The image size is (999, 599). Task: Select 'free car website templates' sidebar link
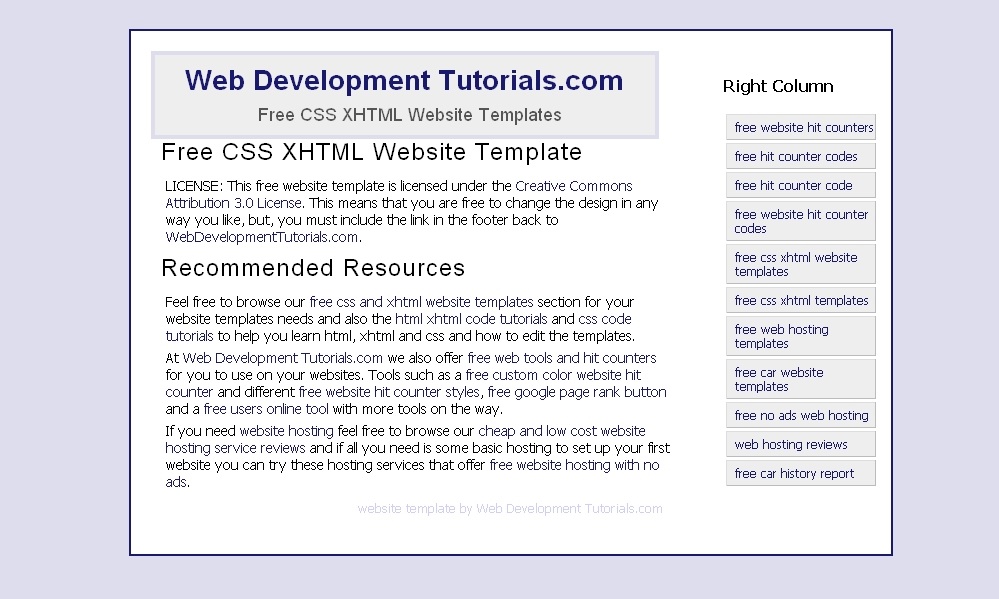point(801,379)
